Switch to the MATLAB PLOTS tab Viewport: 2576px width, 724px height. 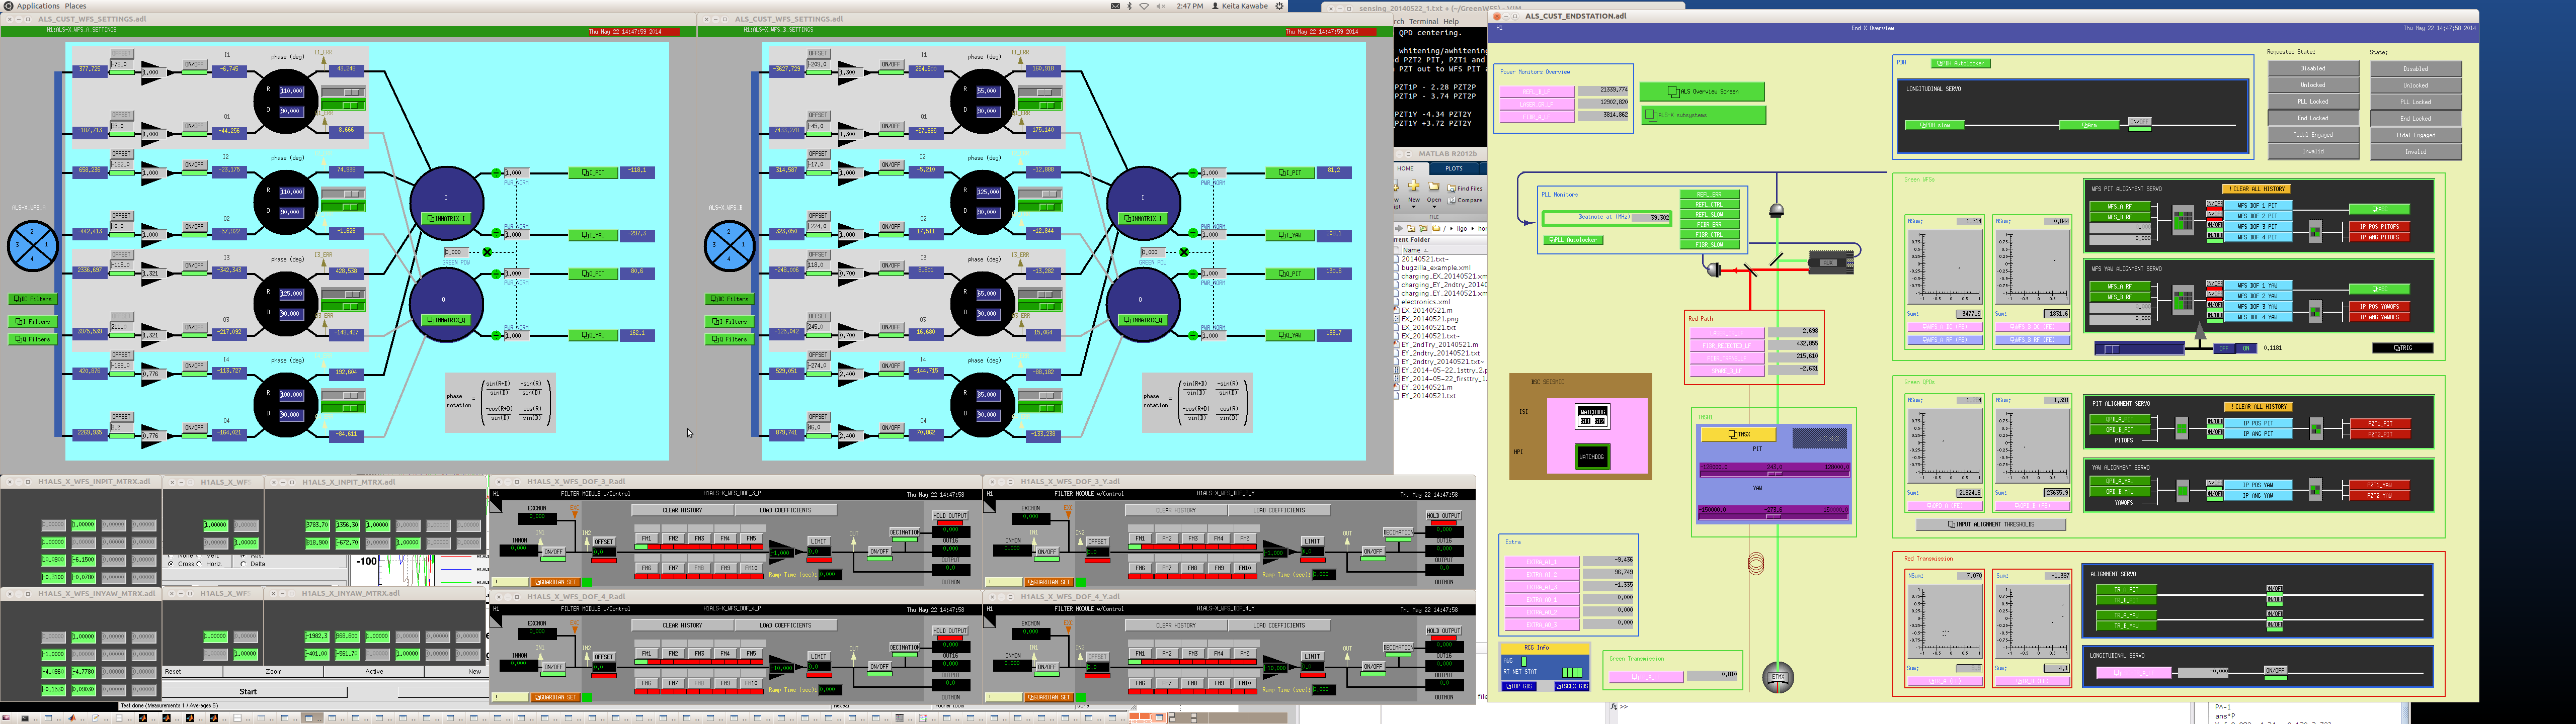(1454, 168)
